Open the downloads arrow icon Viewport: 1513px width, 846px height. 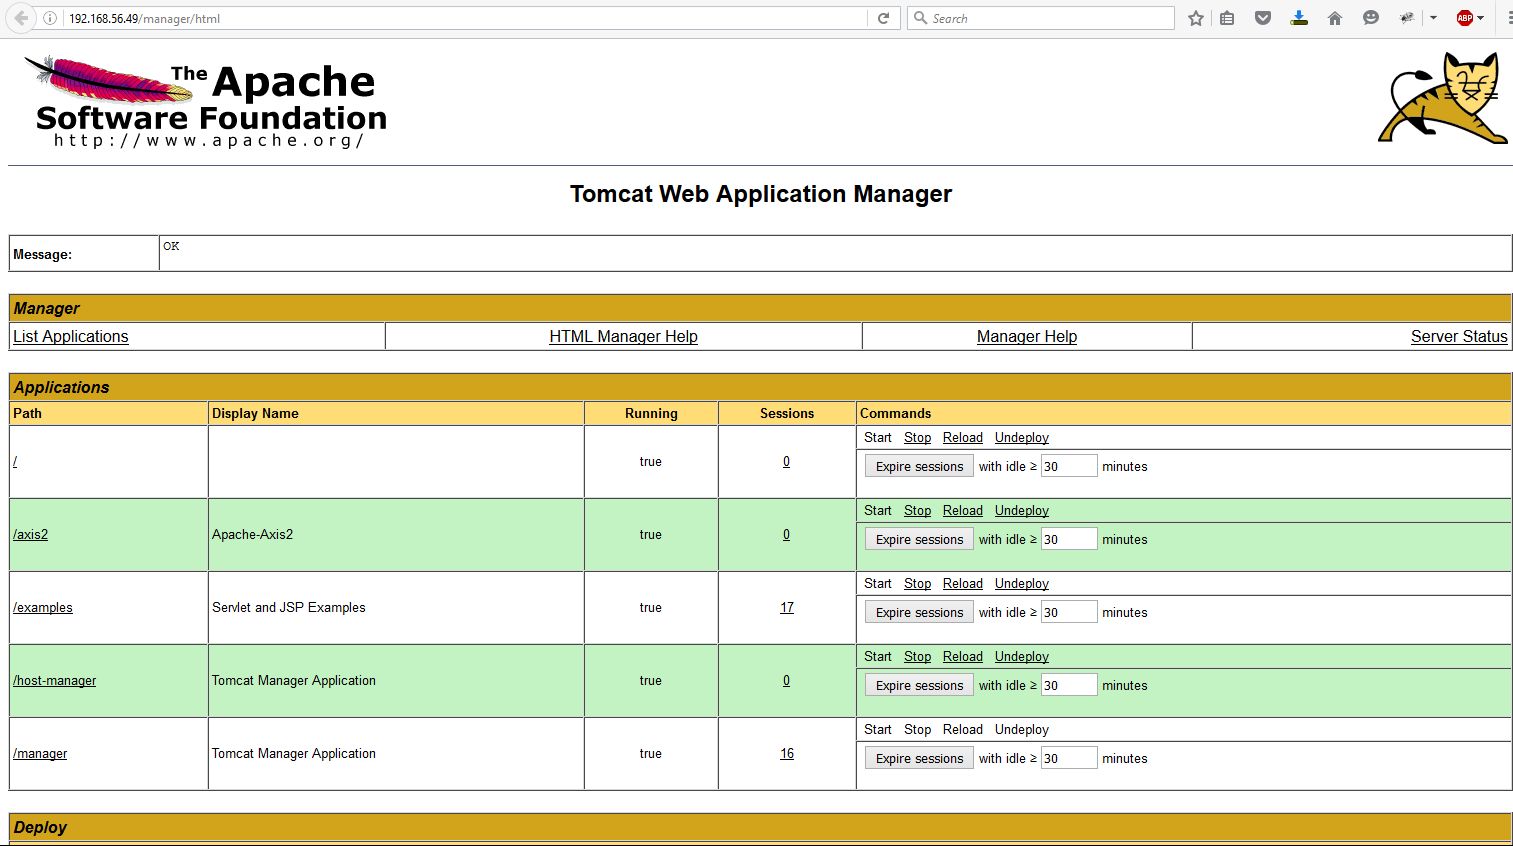1299,18
